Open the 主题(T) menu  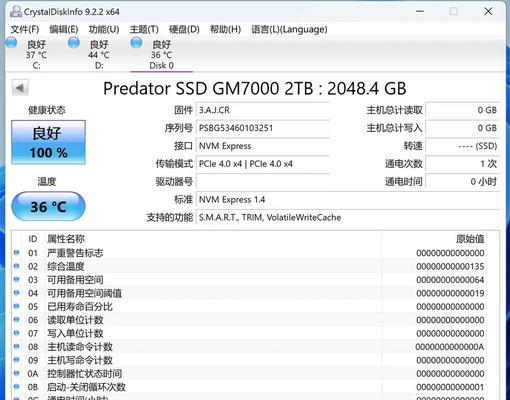144,29
